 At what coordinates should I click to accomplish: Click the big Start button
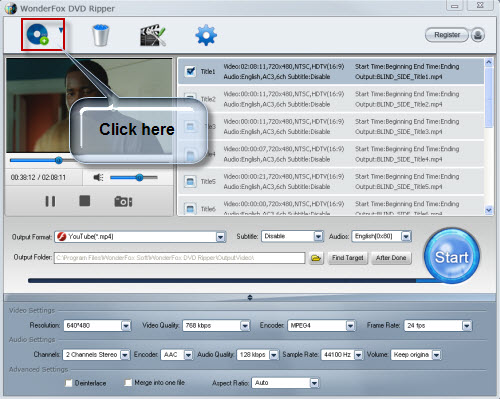tap(452, 256)
